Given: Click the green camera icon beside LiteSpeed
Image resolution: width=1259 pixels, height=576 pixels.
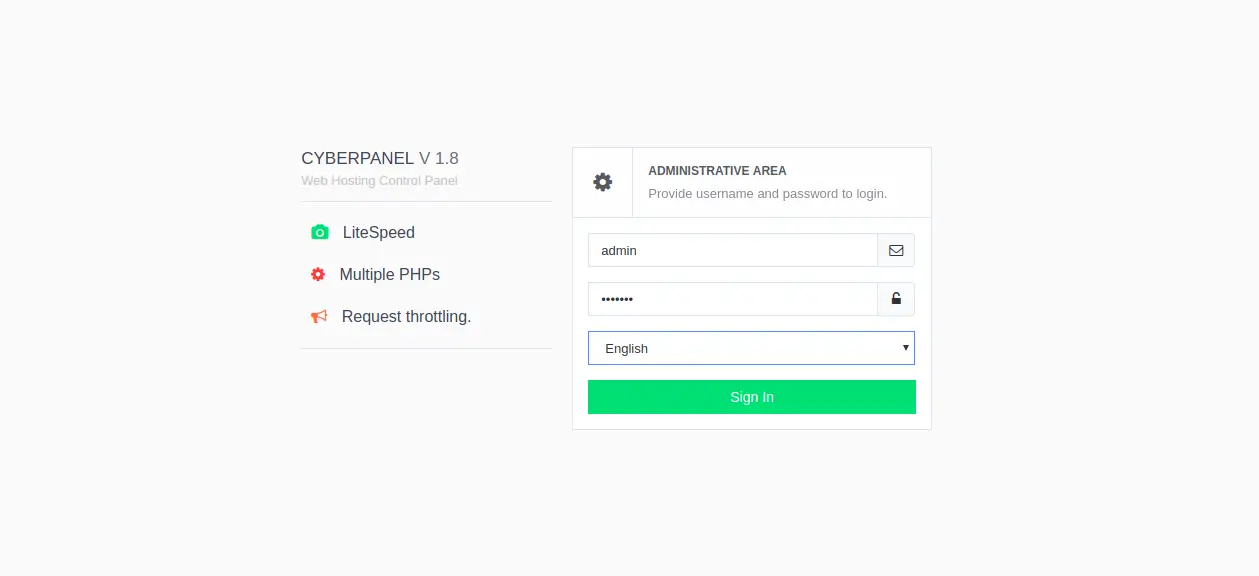Looking at the screenshot, I should [320, 232].
